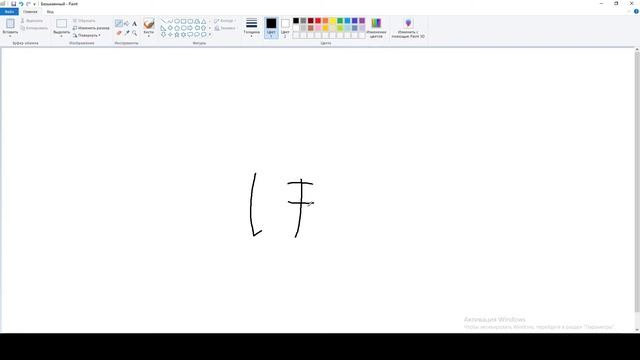The image size is (640, 360).
Task: Click the Save icon in title bar
Action: pos(13,4)
